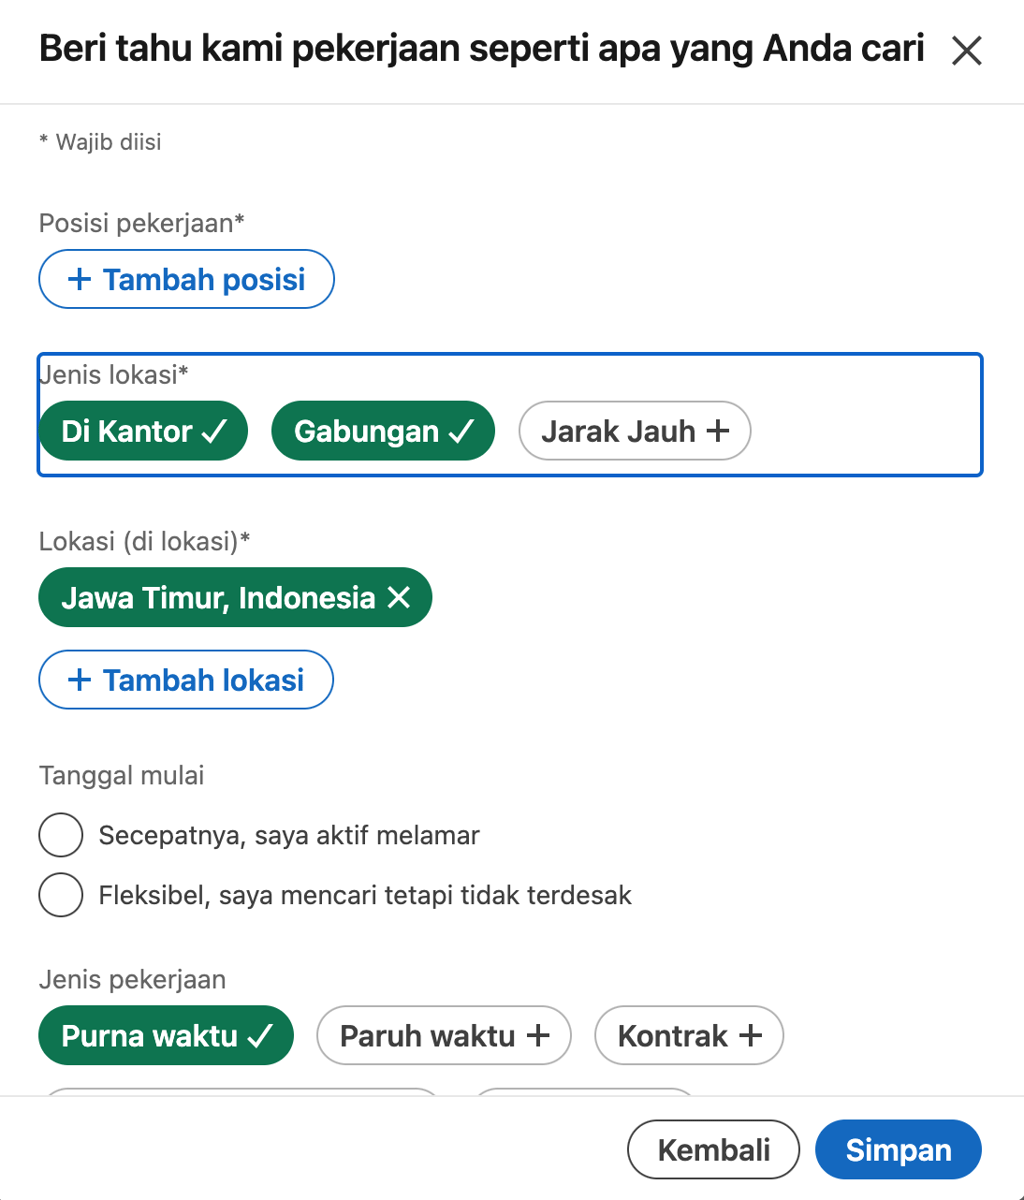The image size is (1024, 1200).
Task: Enable the Jarak Jauh location type
Action: [634, 430]
